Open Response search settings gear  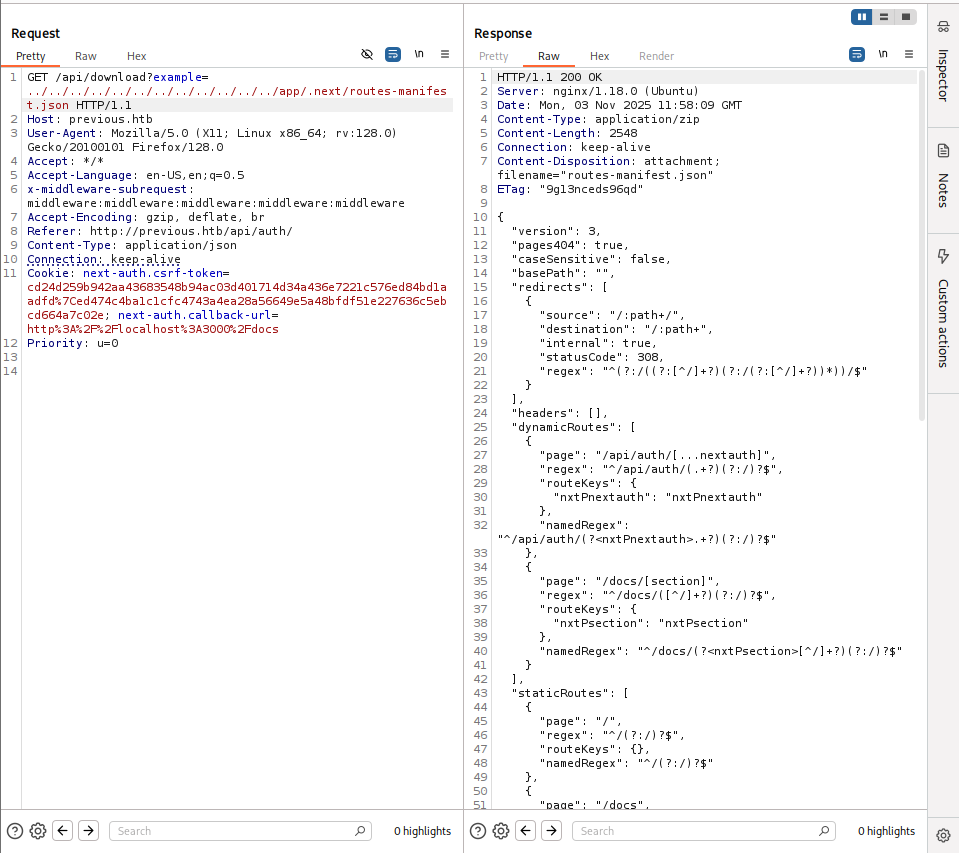501,831
